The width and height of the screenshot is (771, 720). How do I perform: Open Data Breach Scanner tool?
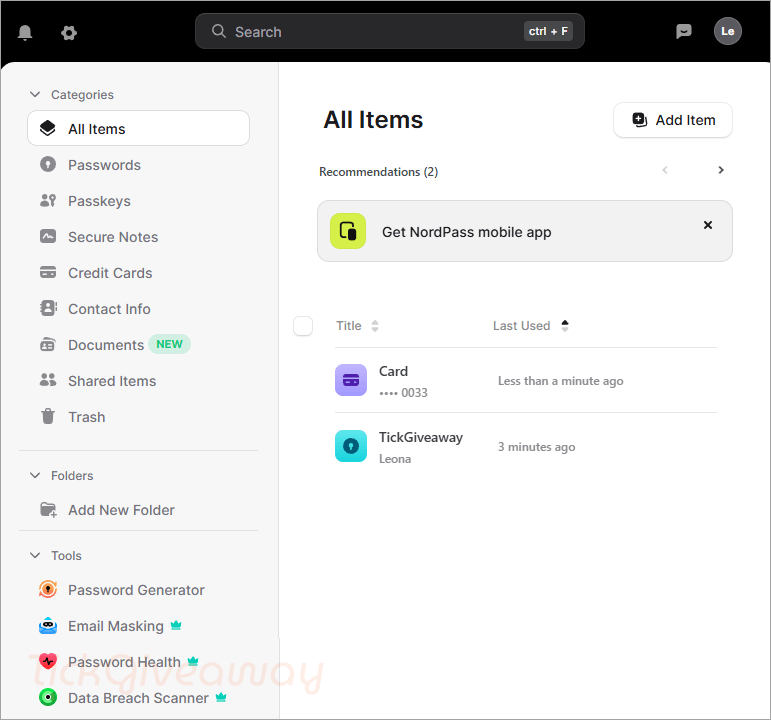pyautogui.click(x=138, y=697)
